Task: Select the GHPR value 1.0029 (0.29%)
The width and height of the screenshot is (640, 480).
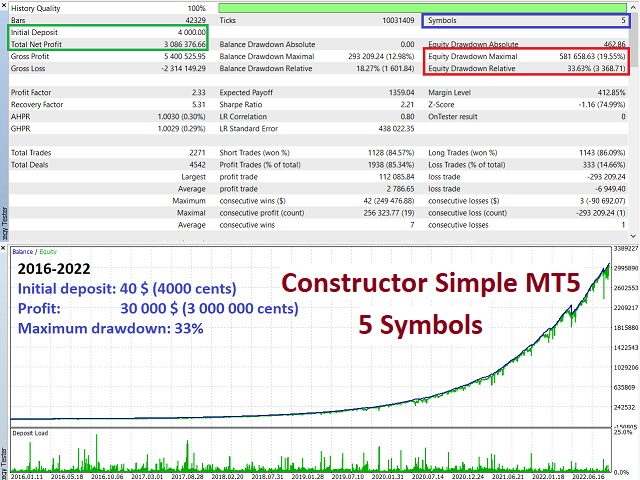Action: tap(182, 129)
